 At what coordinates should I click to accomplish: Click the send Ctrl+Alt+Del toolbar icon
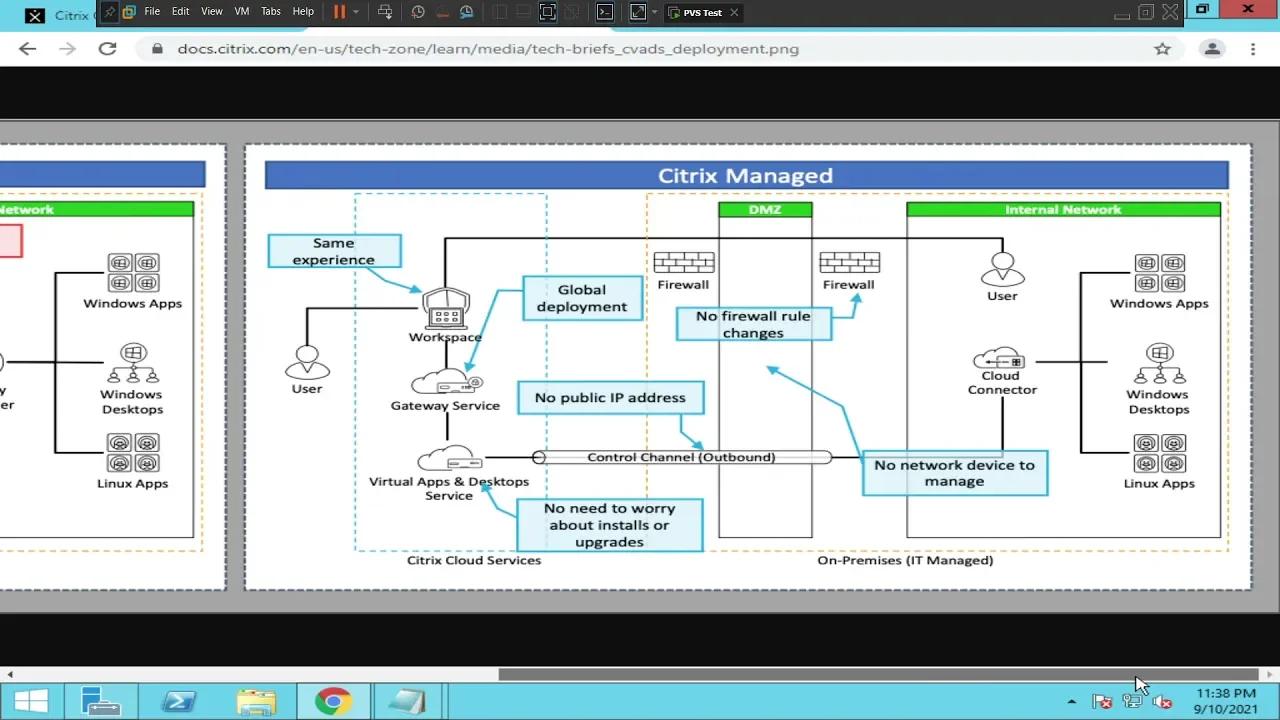tap(385, 12)
